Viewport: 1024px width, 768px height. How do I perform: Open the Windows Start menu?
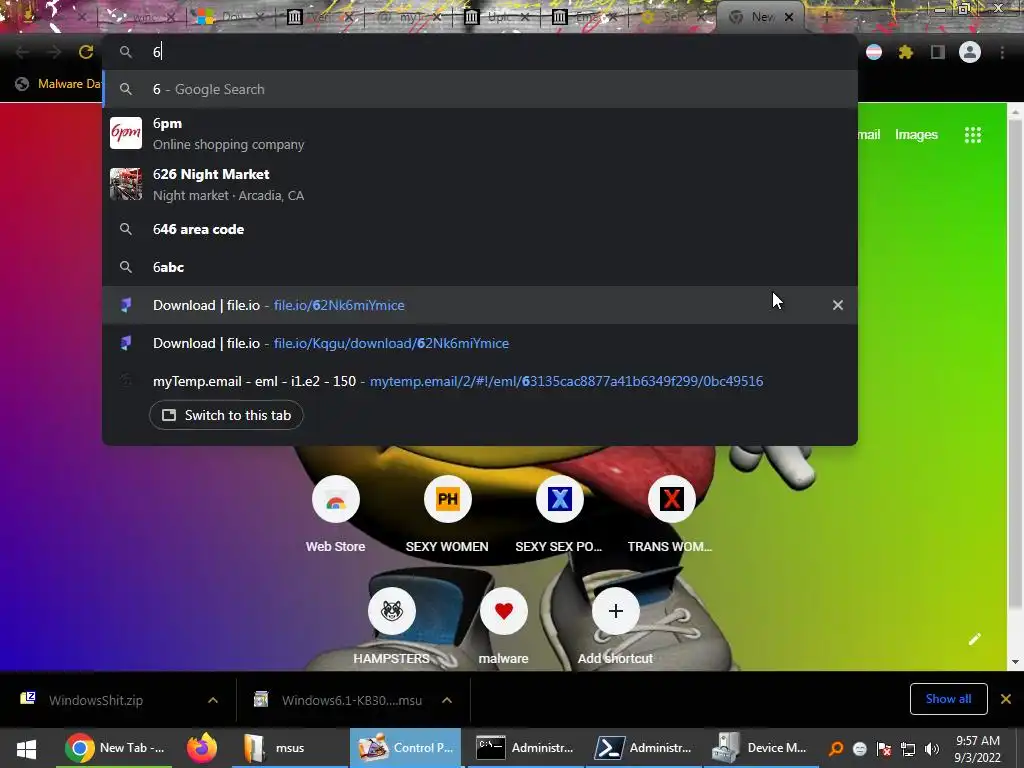tap(26, 748)
